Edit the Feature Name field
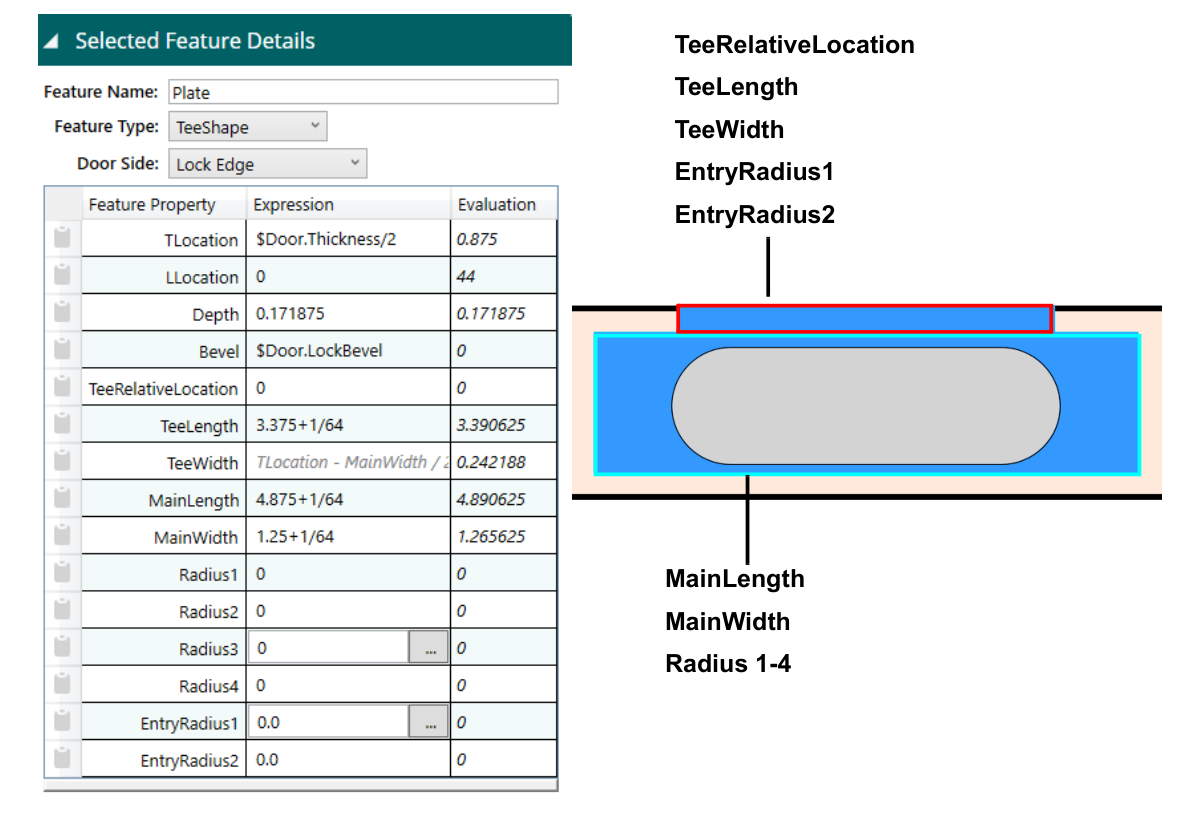Screen dimensions: 1178x820 point(363,92)
